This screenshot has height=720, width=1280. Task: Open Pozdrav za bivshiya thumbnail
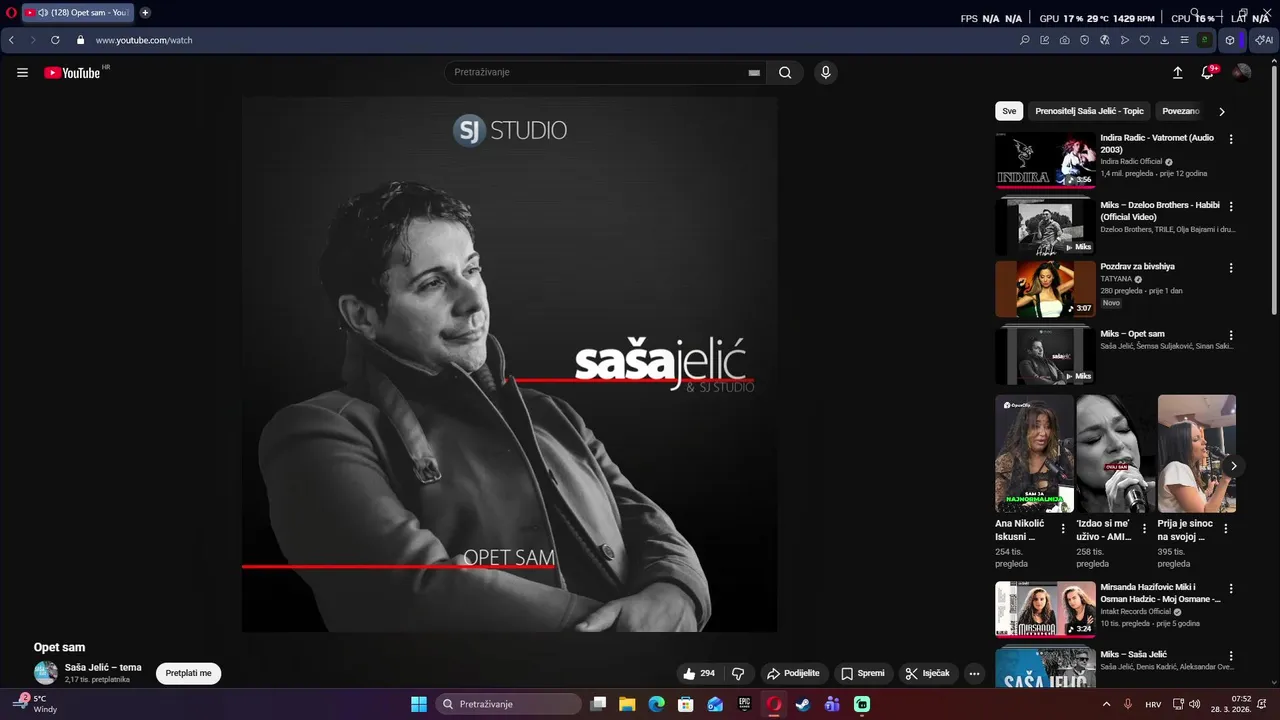pos(1045,289)
